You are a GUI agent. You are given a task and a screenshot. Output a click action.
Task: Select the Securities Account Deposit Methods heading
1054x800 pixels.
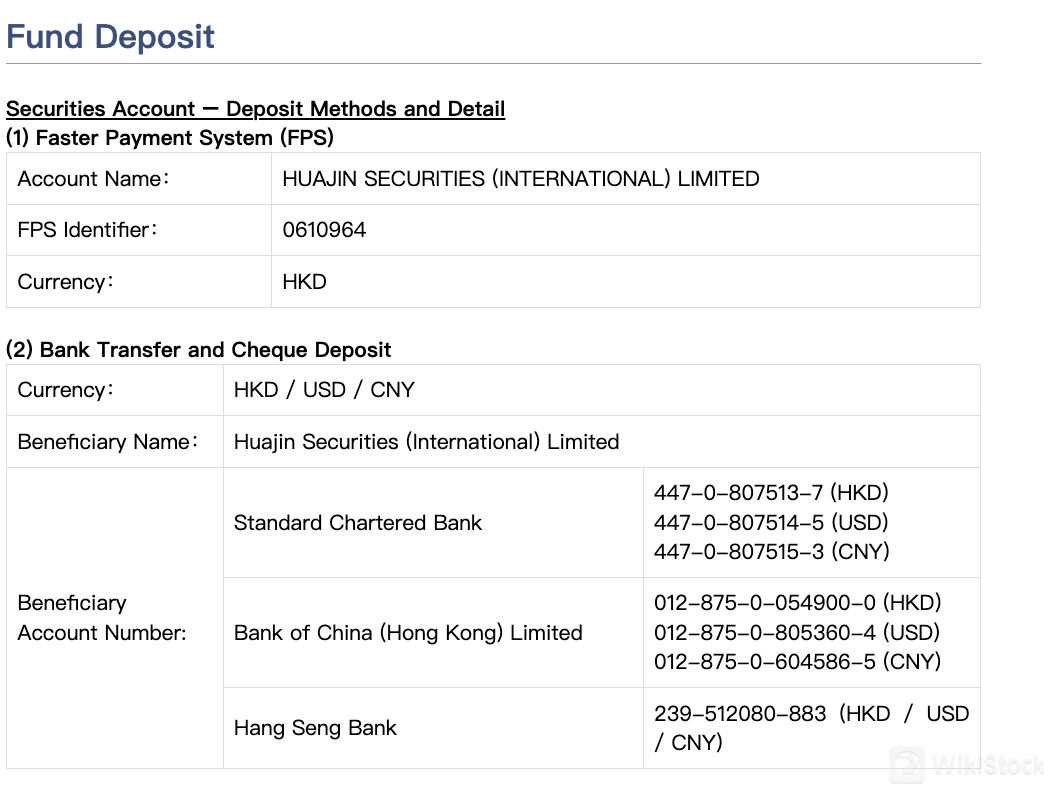tap(255, 109)
